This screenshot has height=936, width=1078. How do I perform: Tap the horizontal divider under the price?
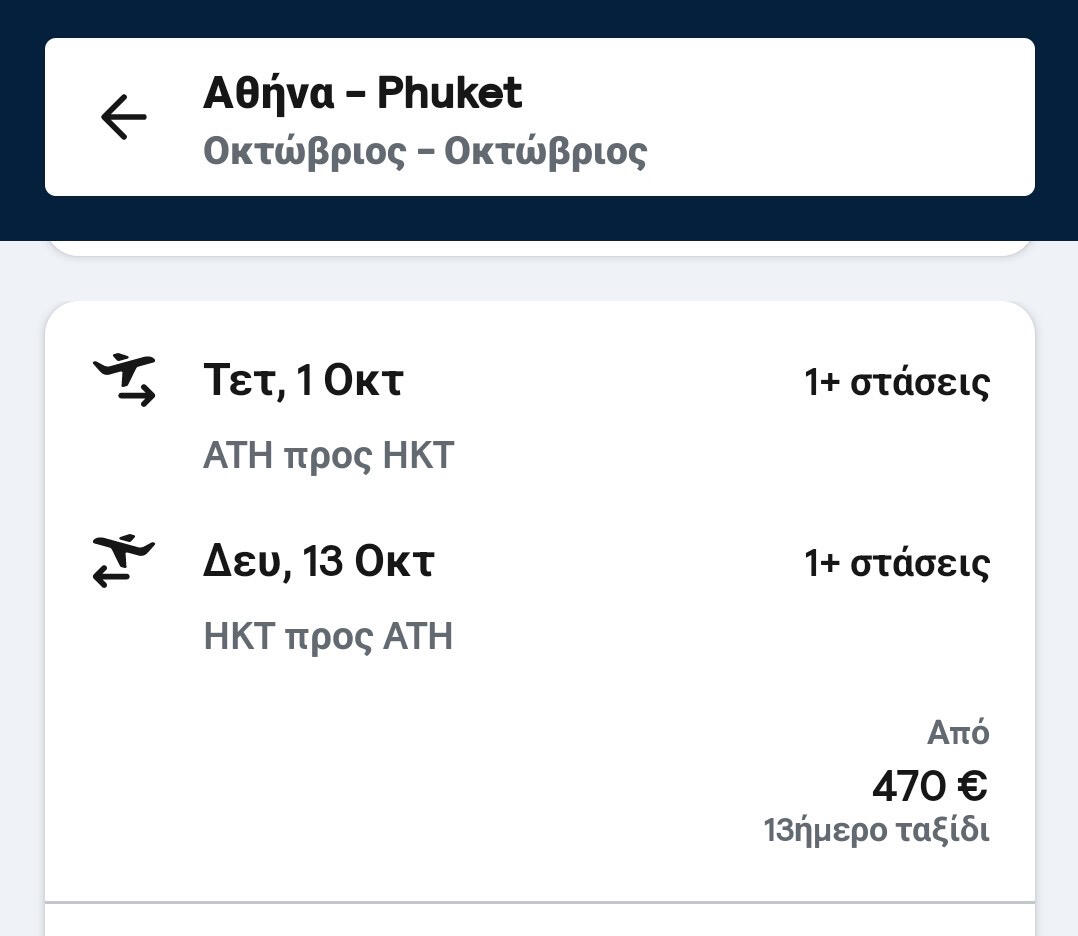coord(540,902)
